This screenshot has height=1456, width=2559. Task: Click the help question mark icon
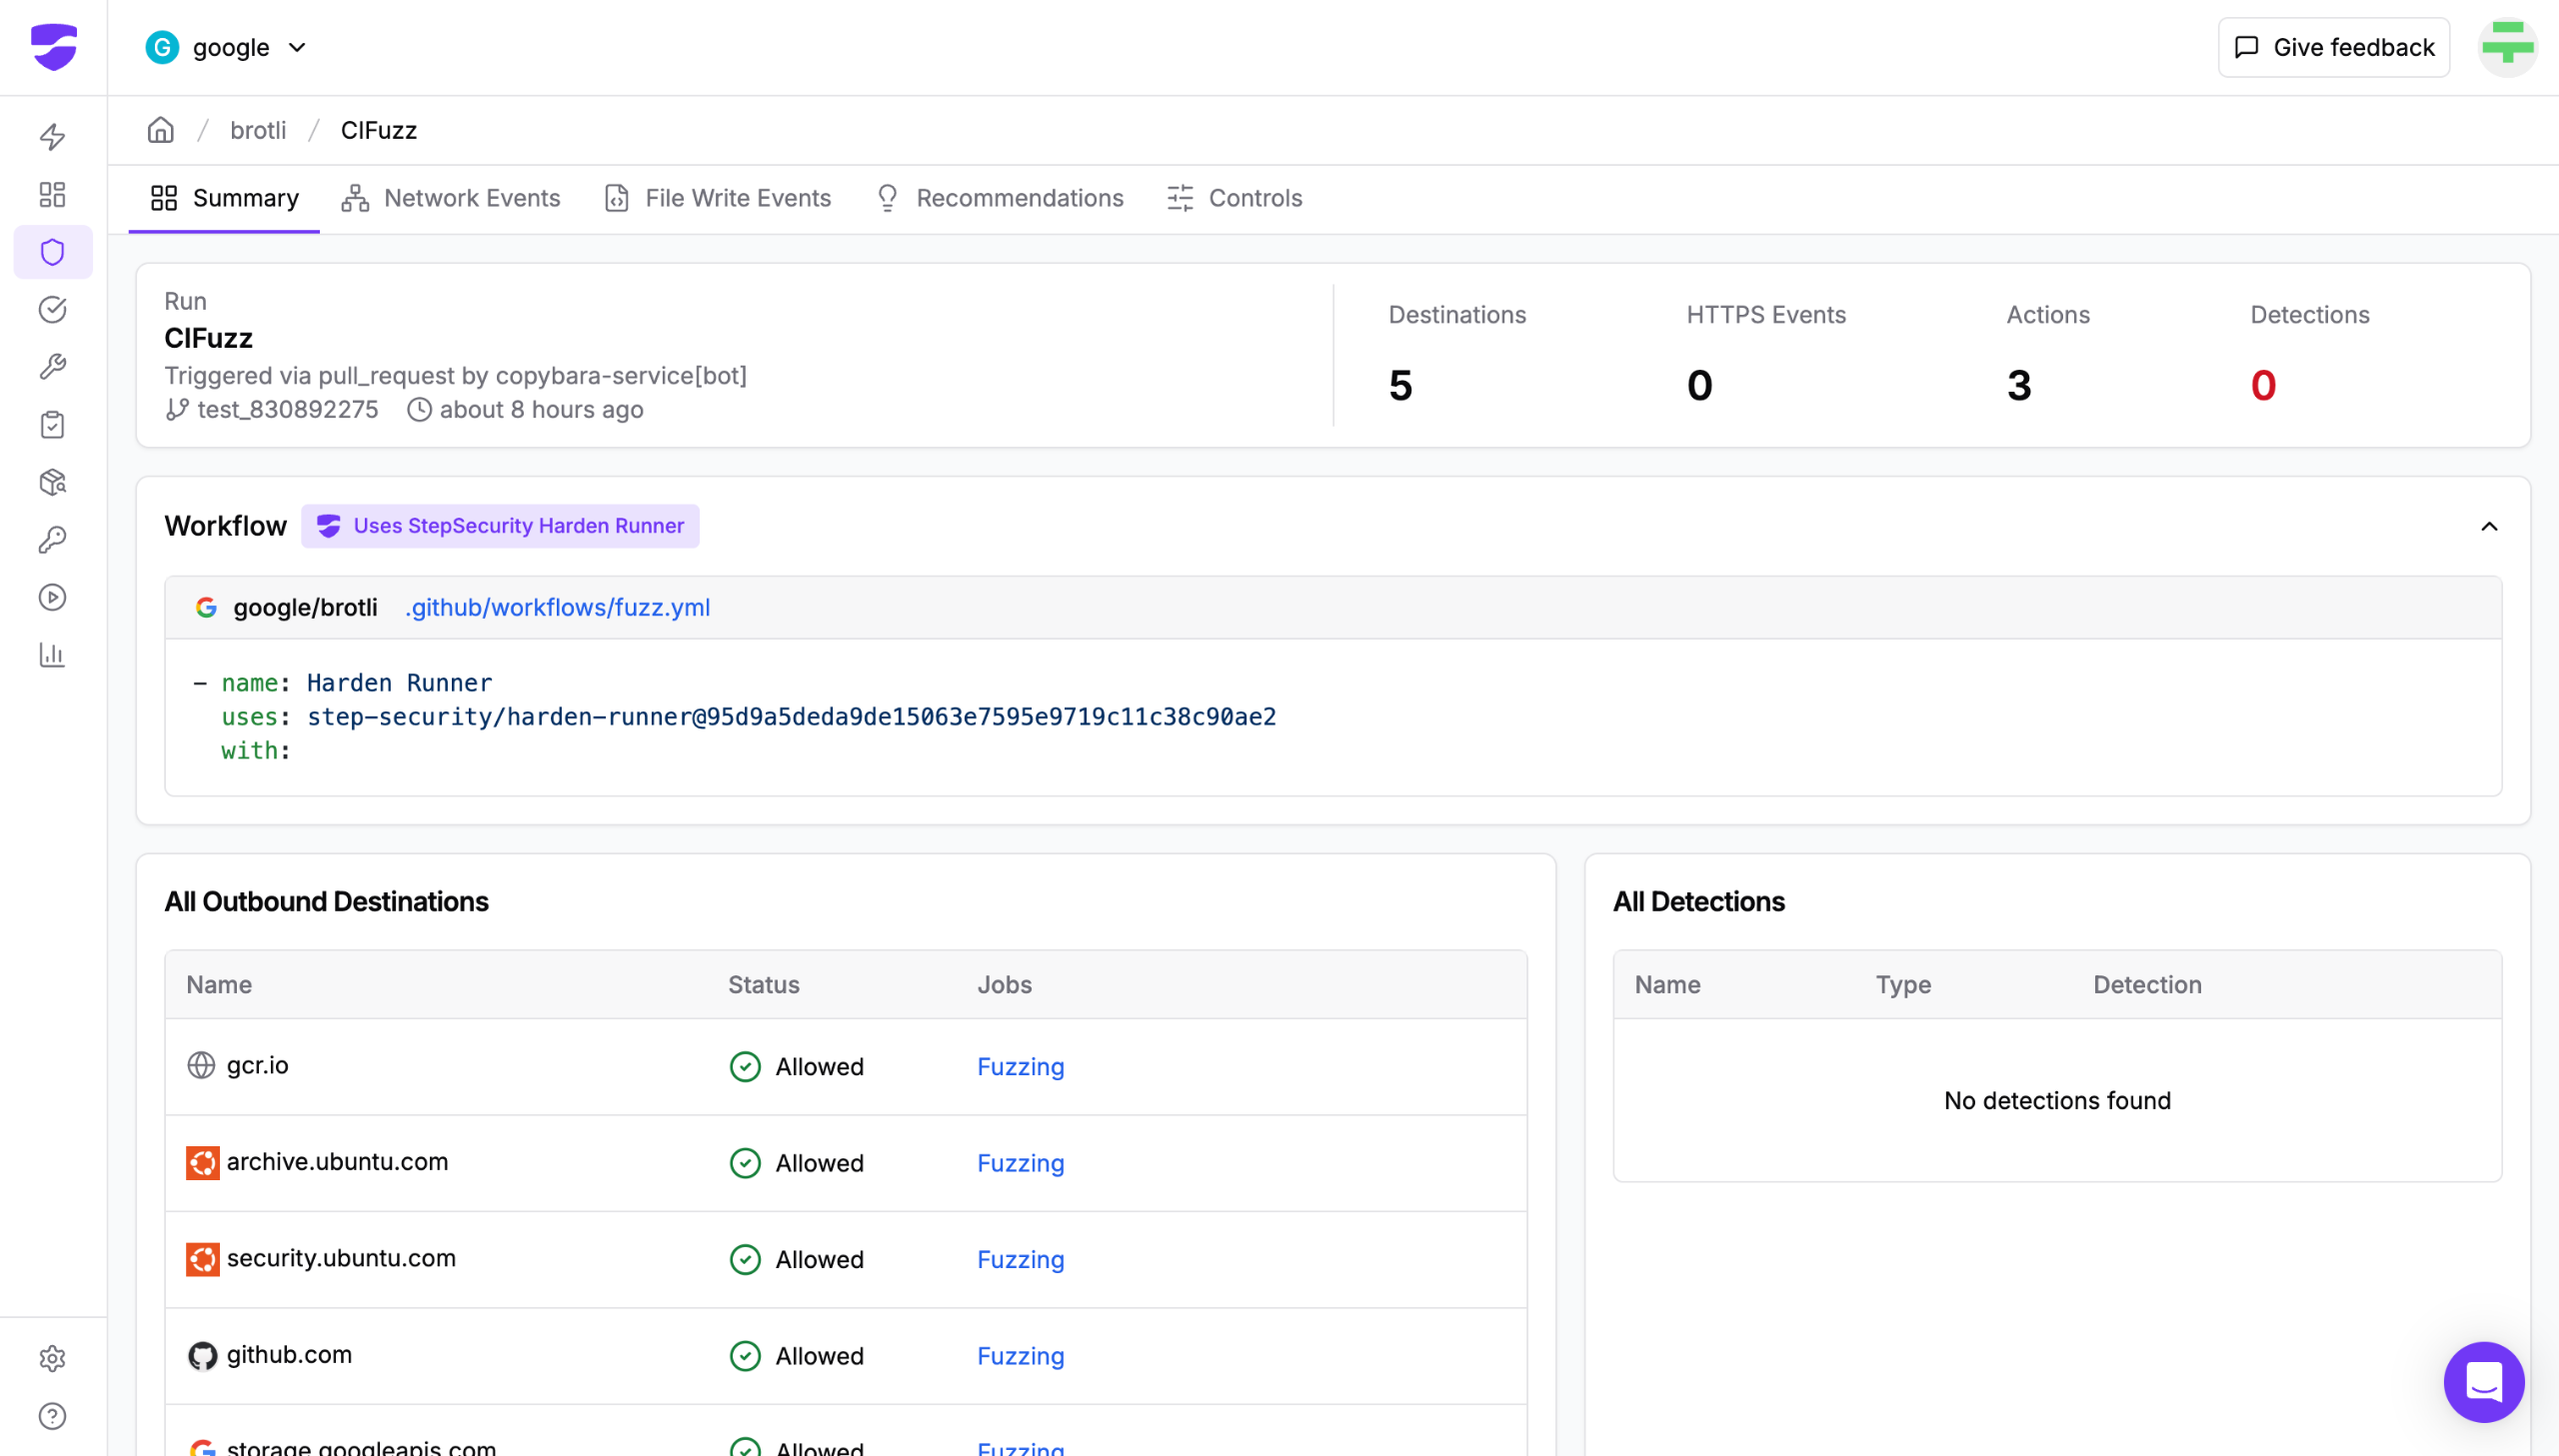[x=53, y=1416]
